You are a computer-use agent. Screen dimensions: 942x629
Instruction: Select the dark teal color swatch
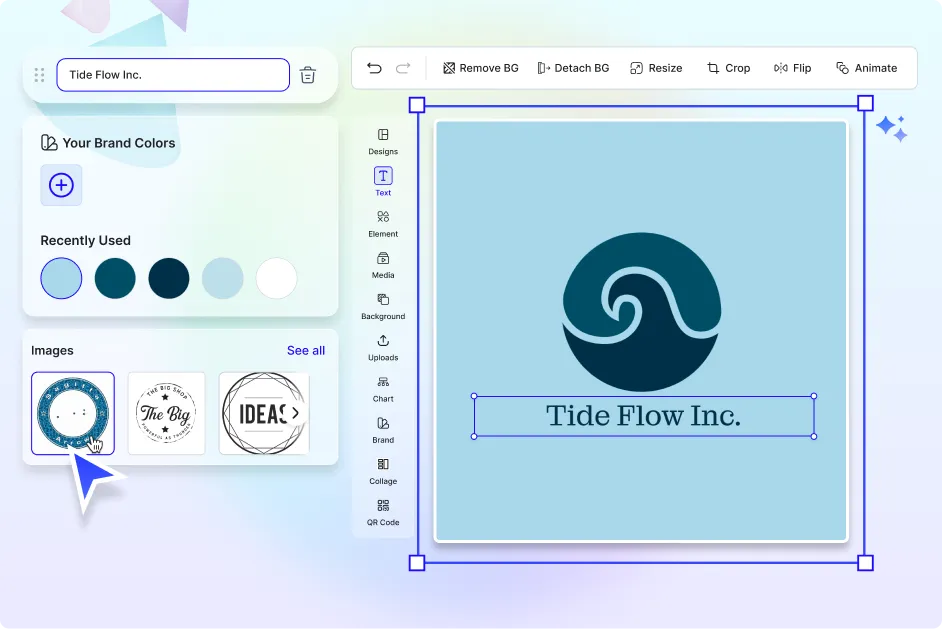115,278
